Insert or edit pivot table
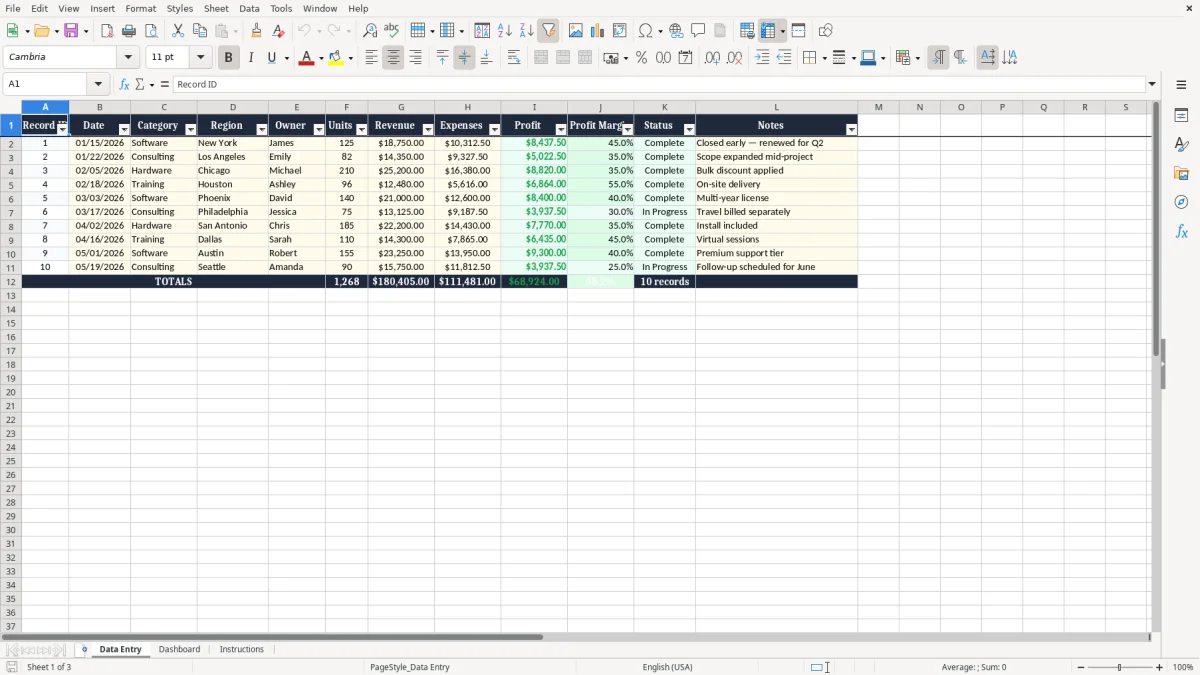1200x675 pixels. tap(619, 31)
